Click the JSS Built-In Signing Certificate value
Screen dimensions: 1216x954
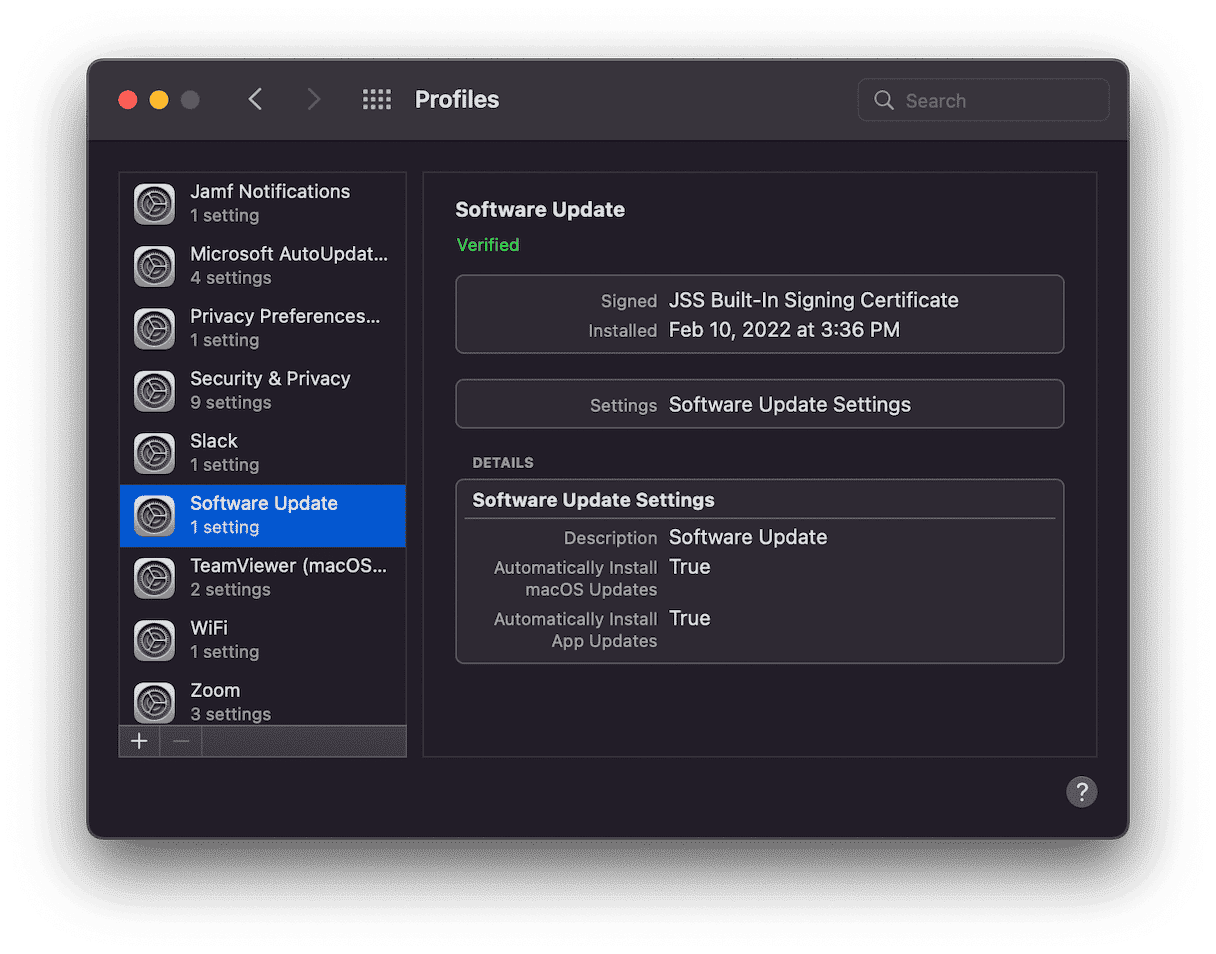[814, 300]
